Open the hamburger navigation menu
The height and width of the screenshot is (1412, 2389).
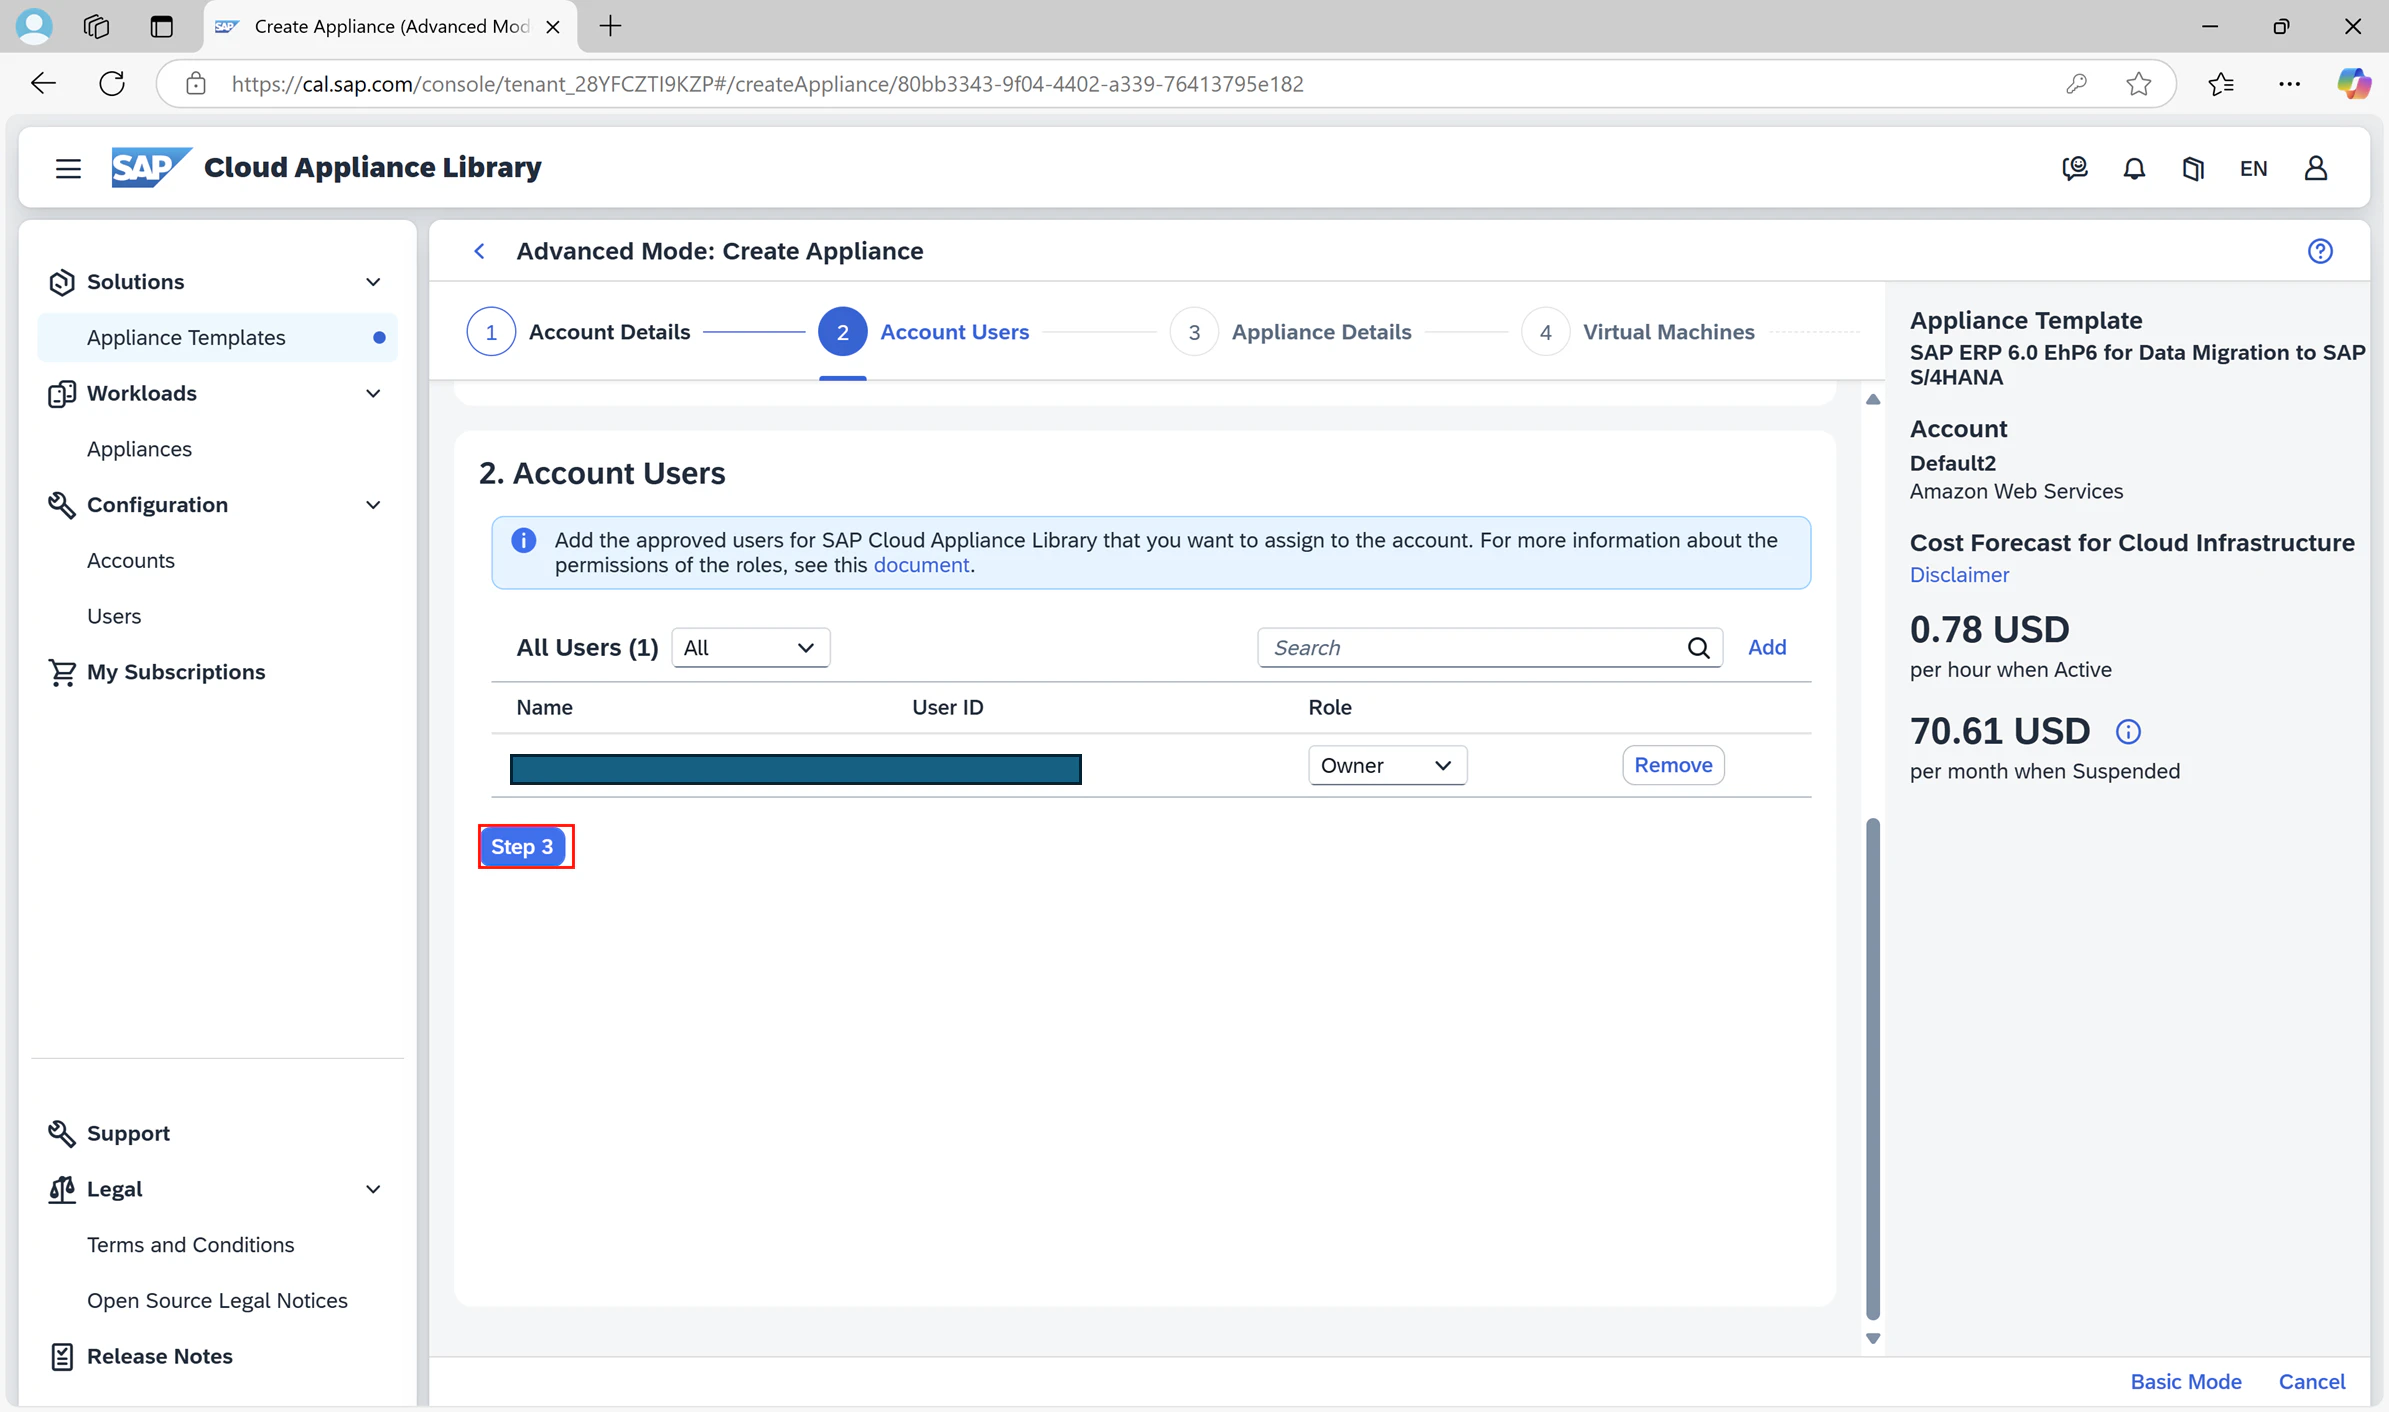coord(68,168)
